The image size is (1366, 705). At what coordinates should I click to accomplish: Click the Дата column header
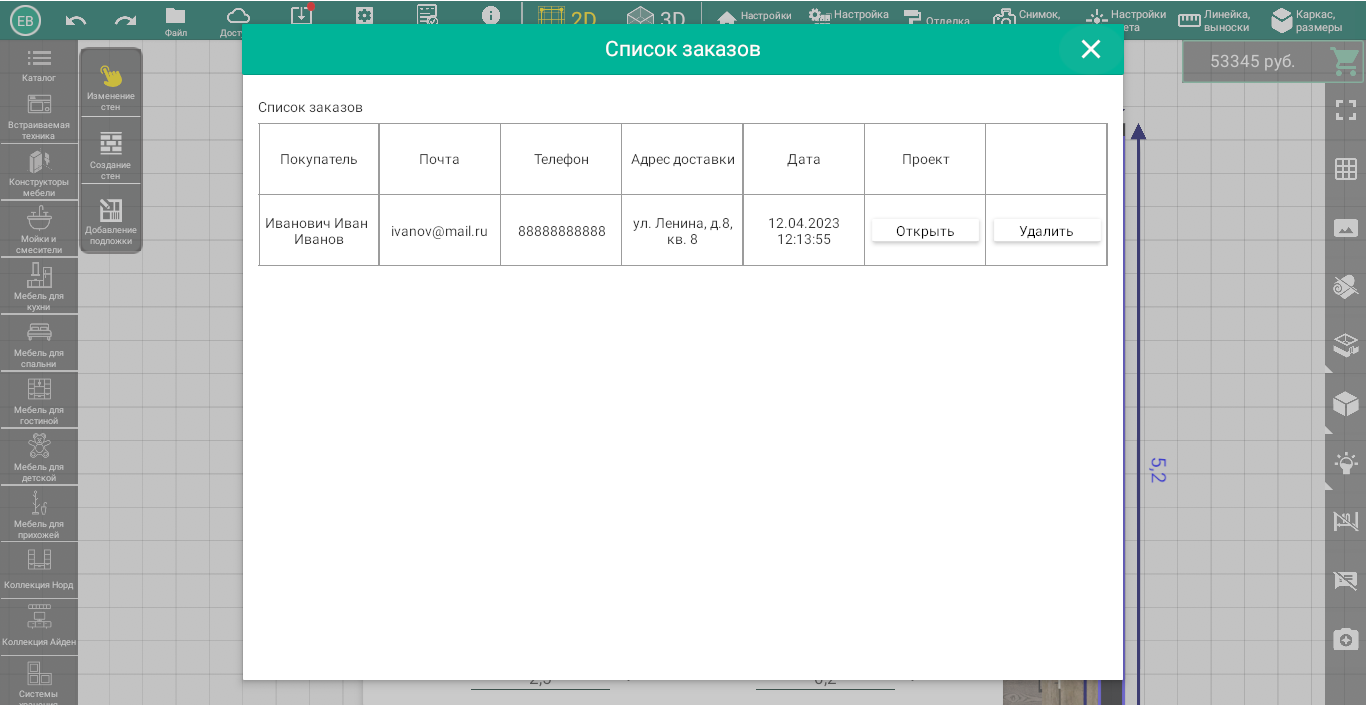[804, 159]
